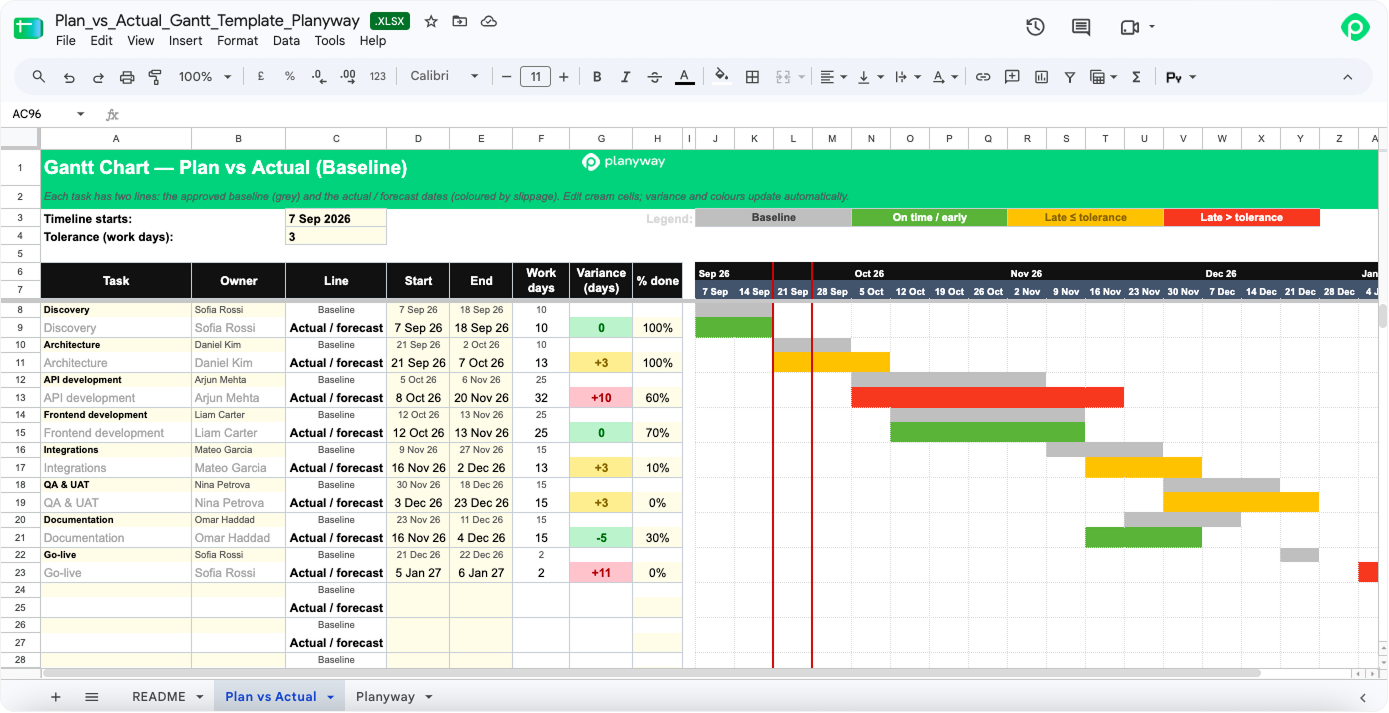Open Plan vs Actual tab dropdown arrow

(330, 697)
